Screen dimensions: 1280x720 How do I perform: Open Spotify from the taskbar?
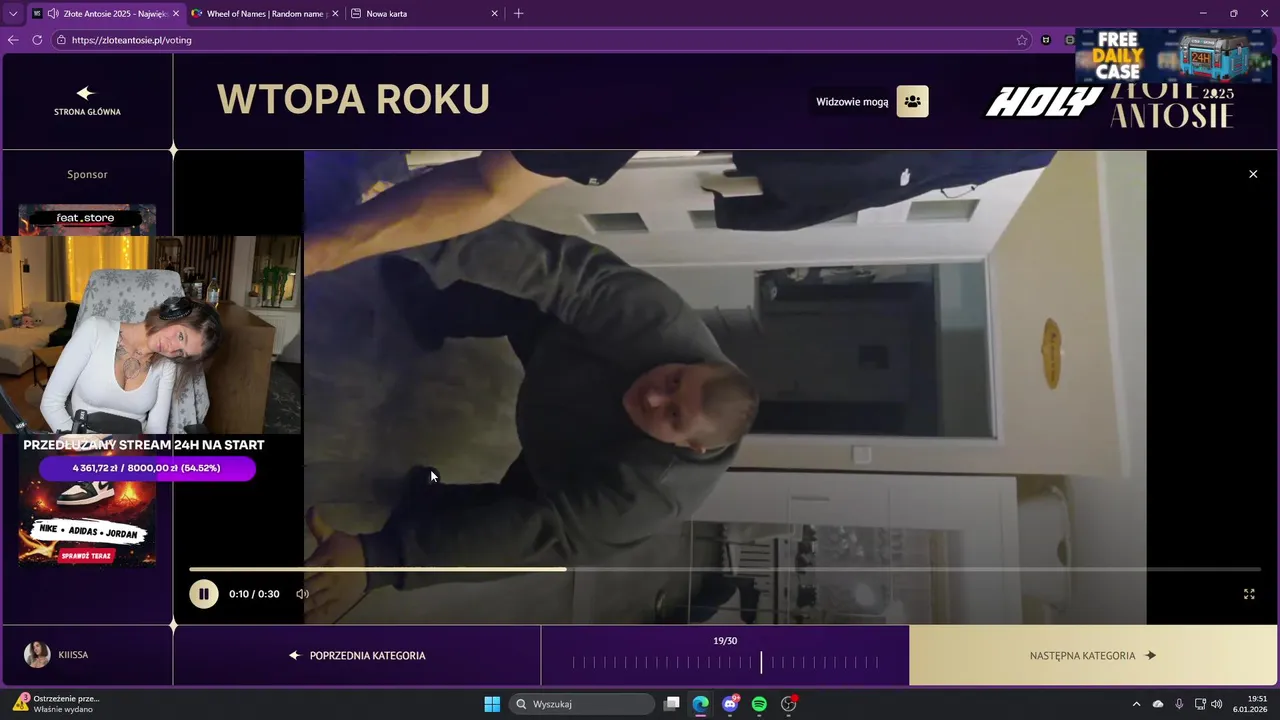coord(759,704)
